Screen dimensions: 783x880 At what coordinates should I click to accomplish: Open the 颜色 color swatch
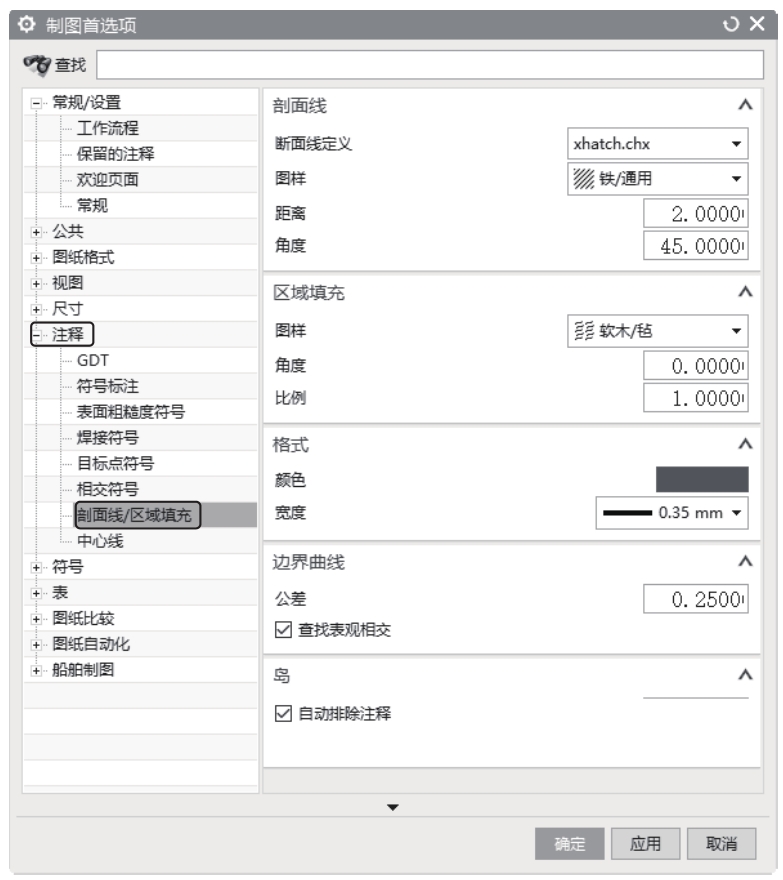click(702, 480)
